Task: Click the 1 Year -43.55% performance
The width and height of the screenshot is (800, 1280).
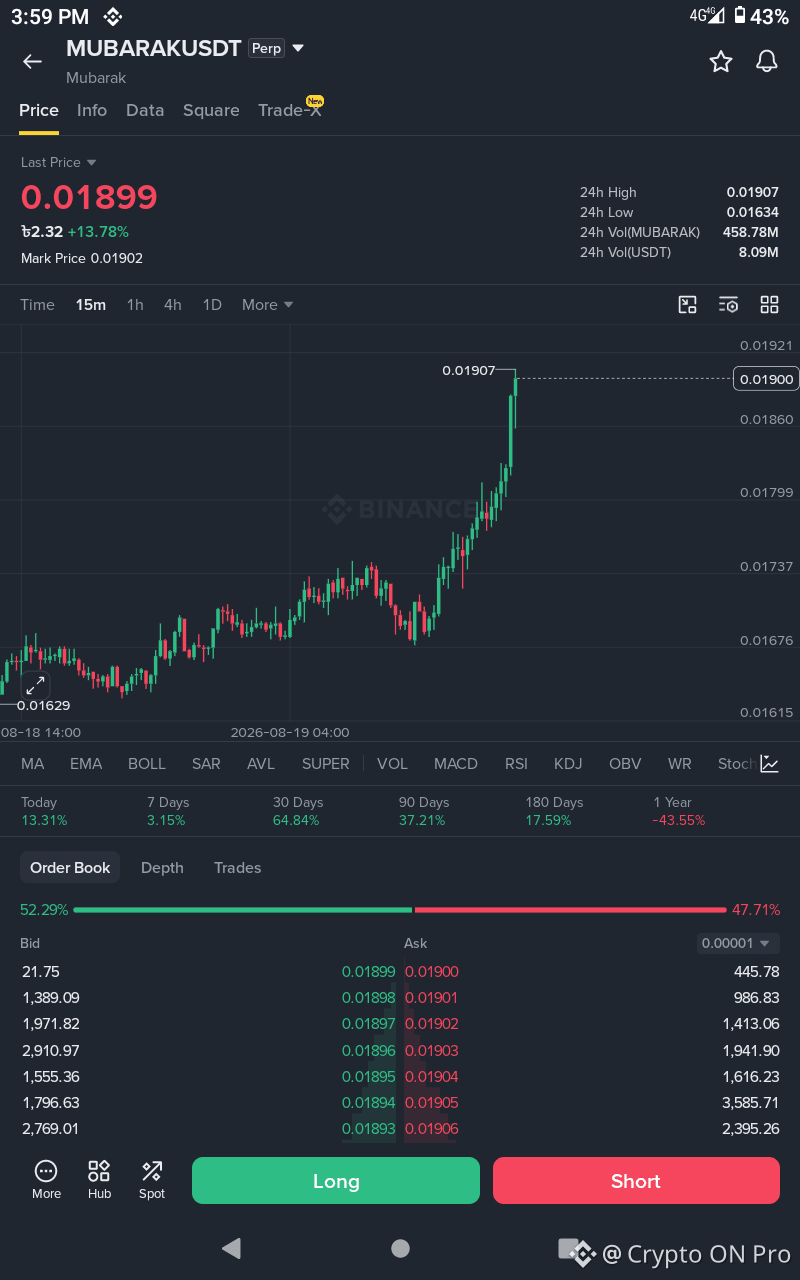Action: [x=679, y=811]
